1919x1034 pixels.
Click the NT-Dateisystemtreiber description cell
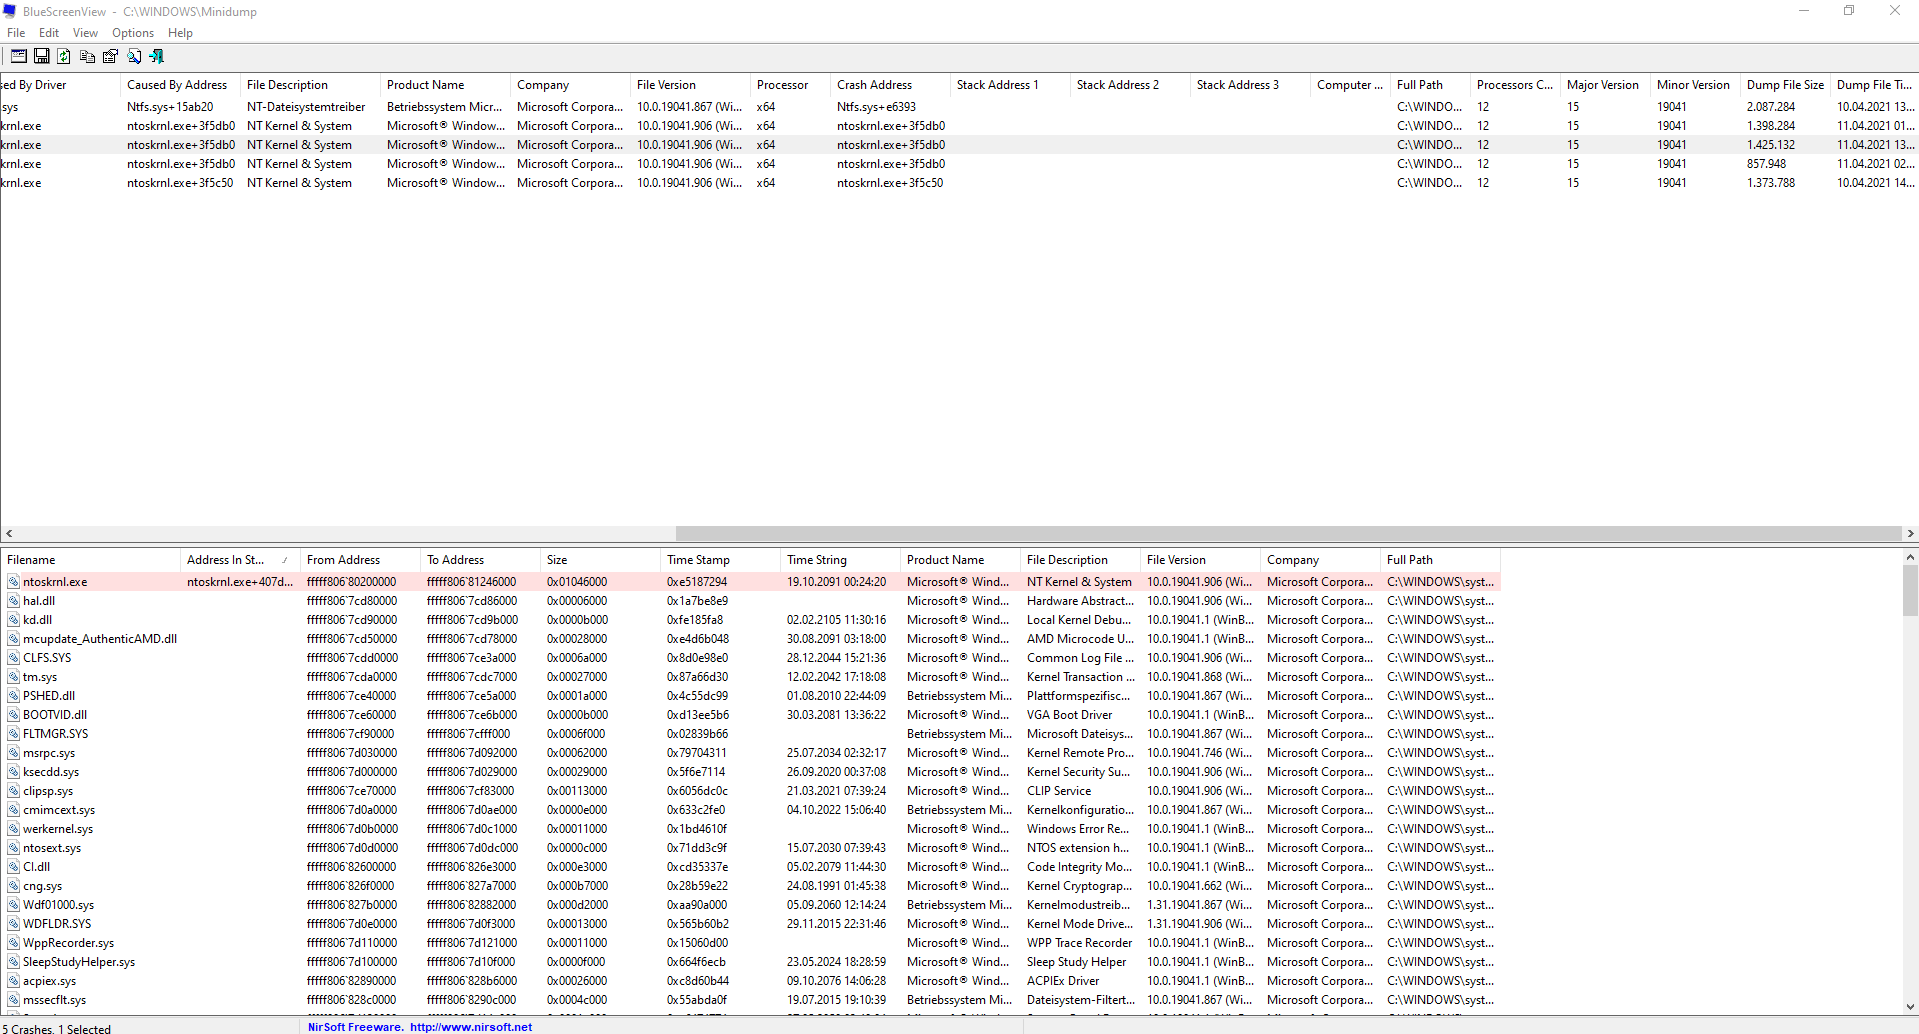(306, 107)
